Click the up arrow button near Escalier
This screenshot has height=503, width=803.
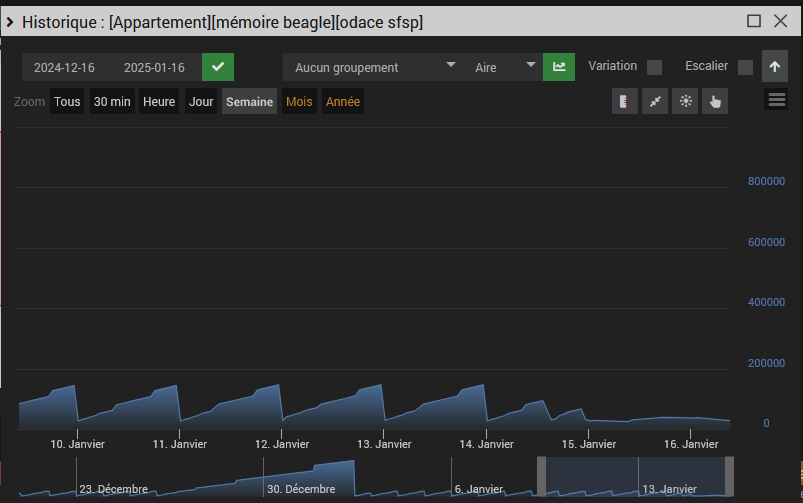point(774,66)
